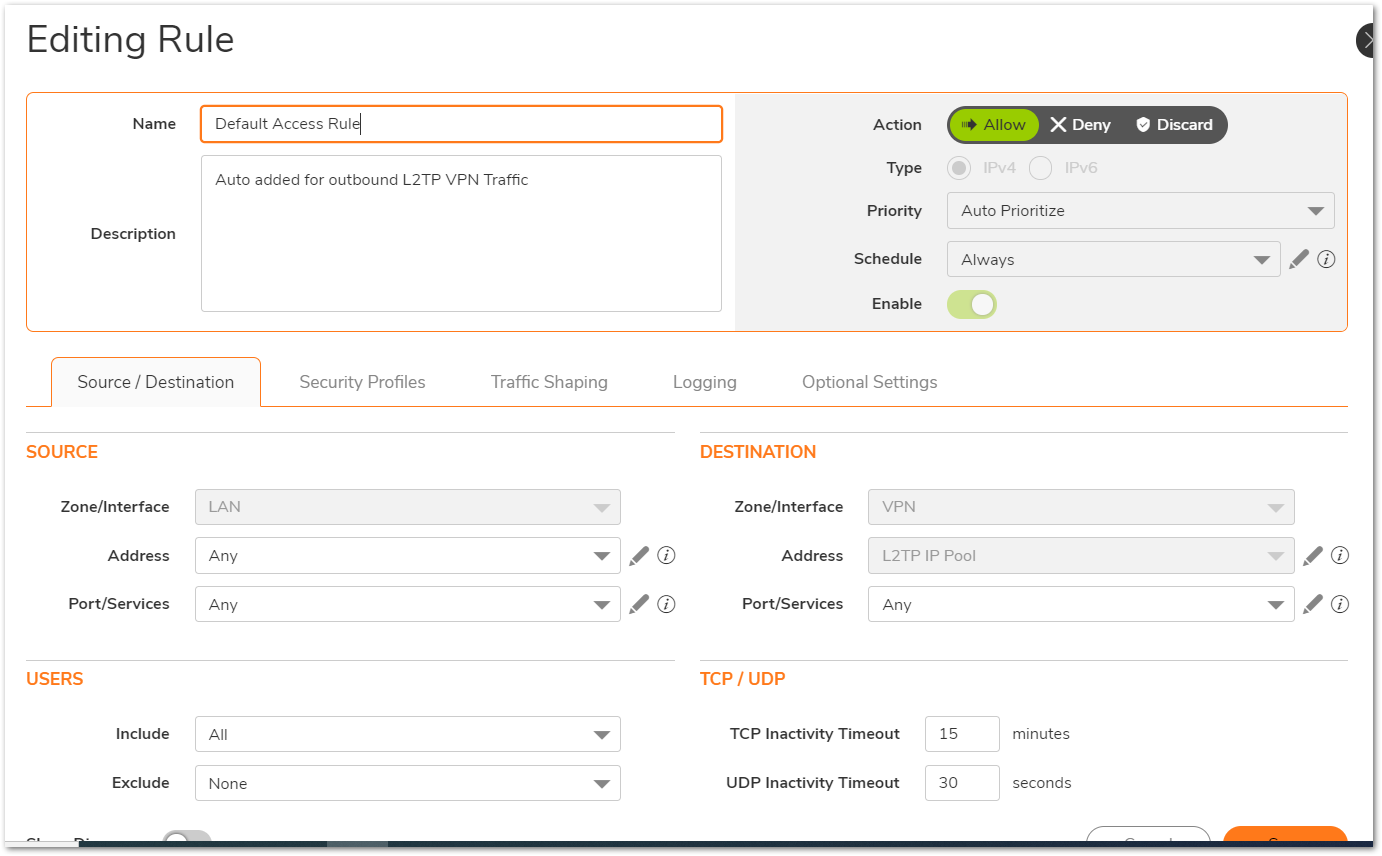Select the IPv4 radio button
Image resolution: width=1382 pixels, height=856 pixels.
click(959, 168)
